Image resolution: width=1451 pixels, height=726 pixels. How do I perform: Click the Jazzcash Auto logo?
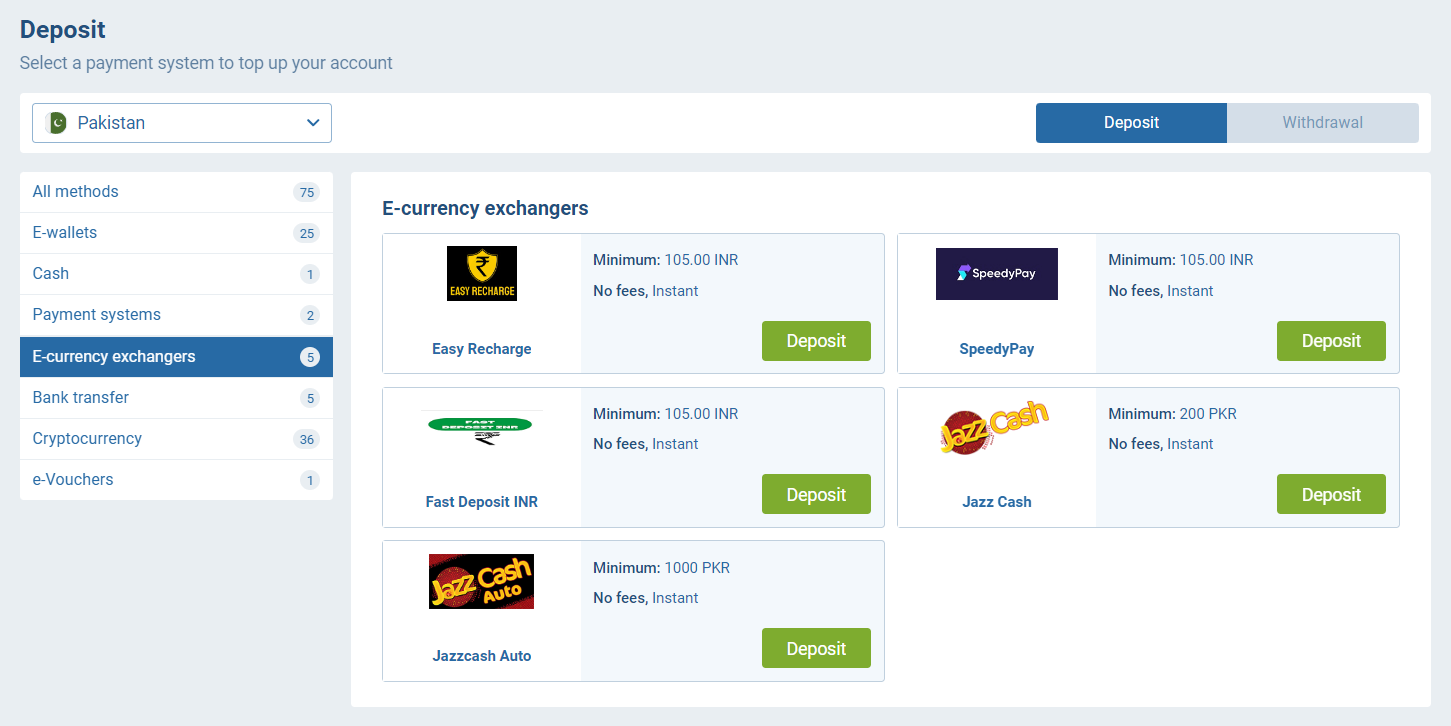click(x=481, y=581)
